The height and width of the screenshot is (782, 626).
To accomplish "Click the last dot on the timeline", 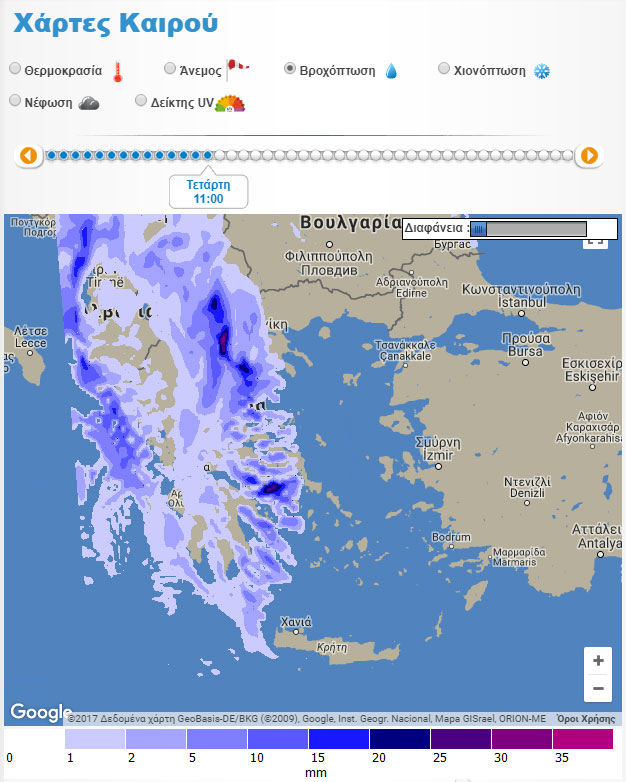I will point(568,155).
